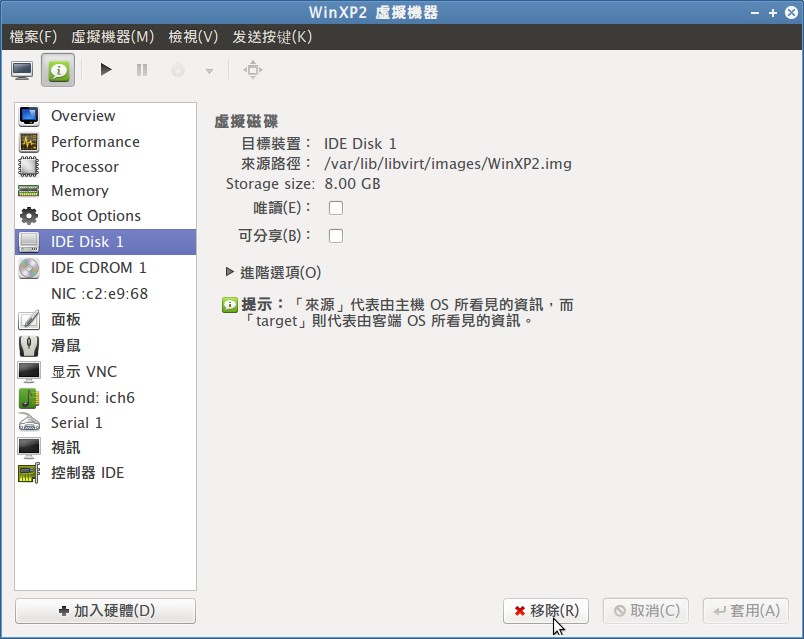Open the 檔案(F) menu
This screenshot has height=639, width=804.
click(x=33, y=37)
